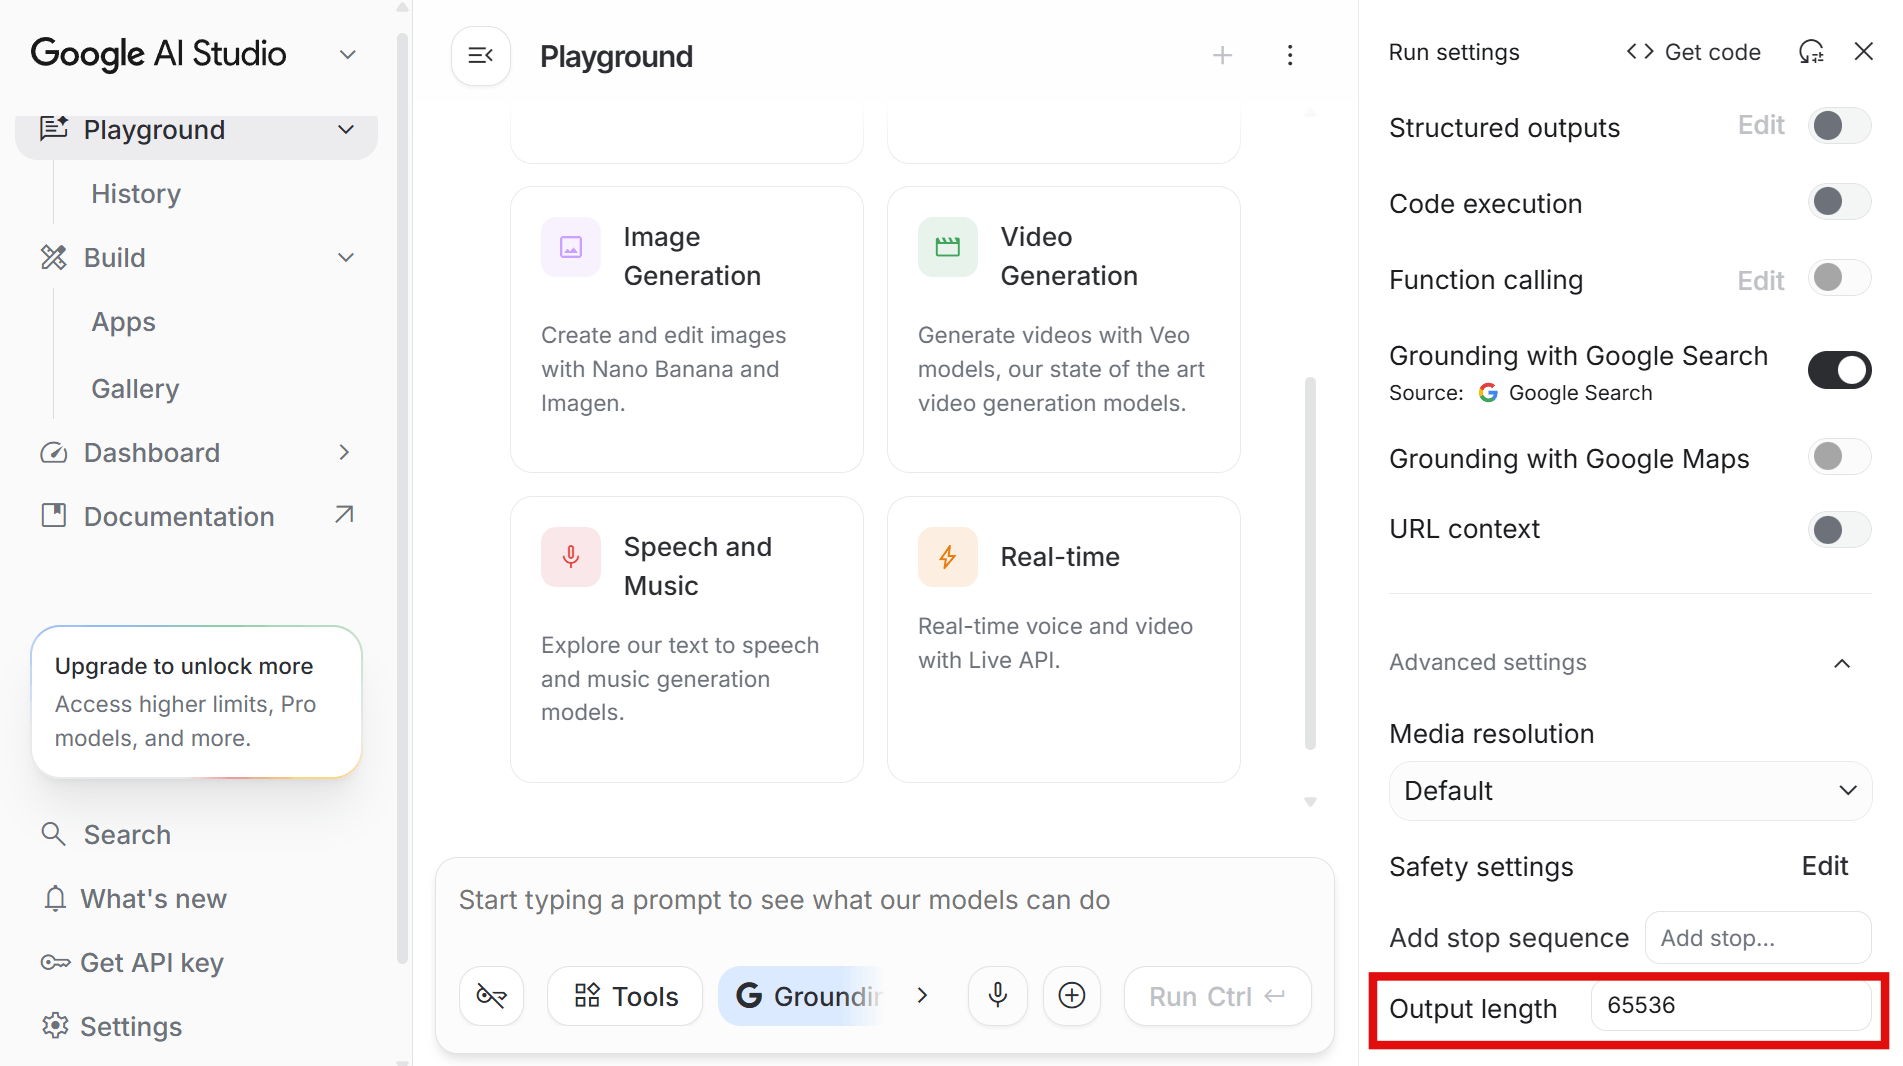Screen dimensions: 1903x1066
Task: Click the 'Google Search' source text
Action: pyautogui.click(x=1580, y=393)
